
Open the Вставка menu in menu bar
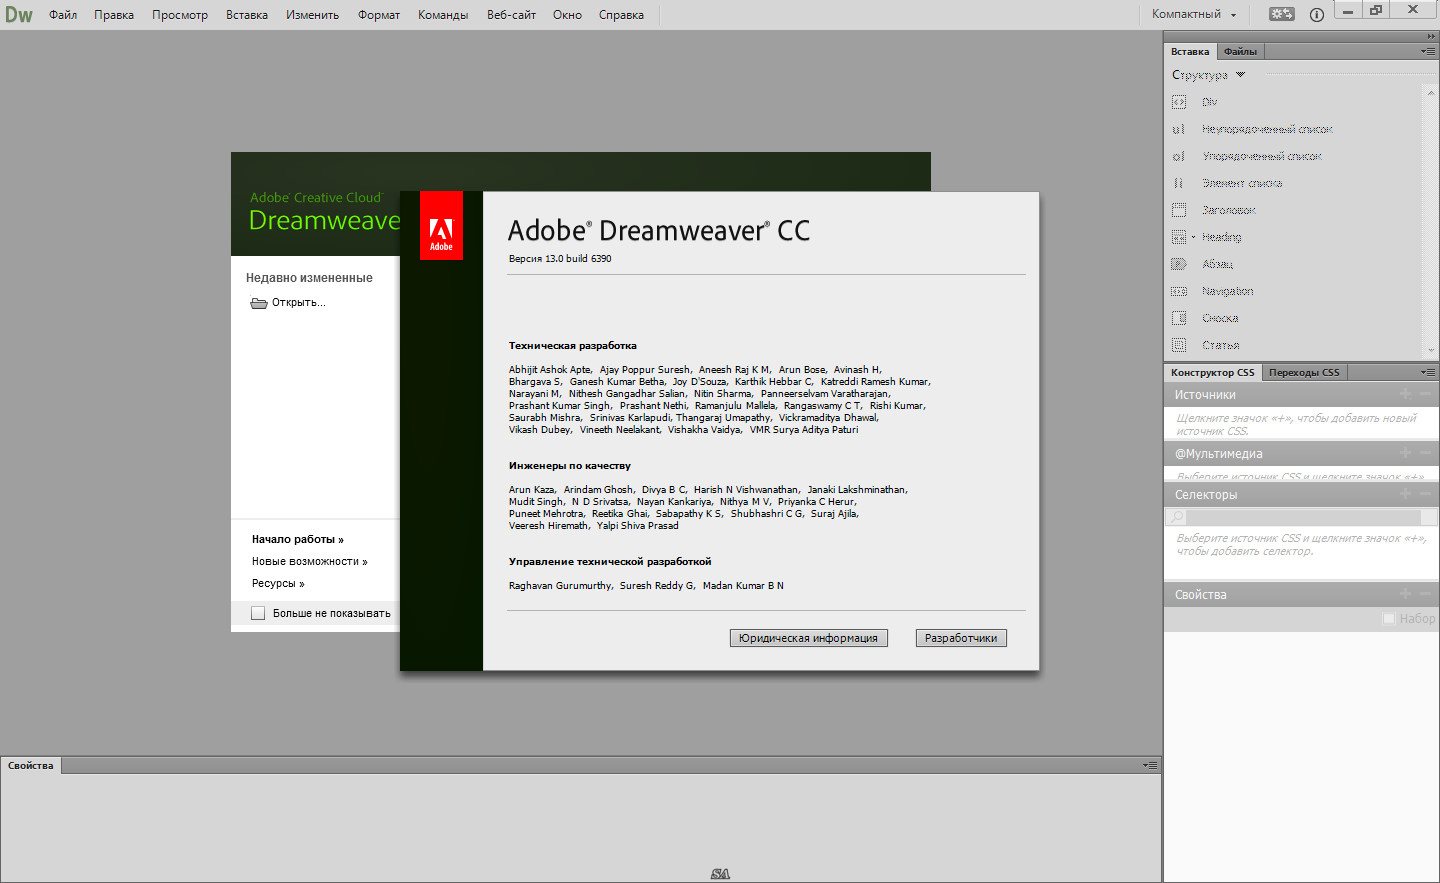click(x=247, y=15)
